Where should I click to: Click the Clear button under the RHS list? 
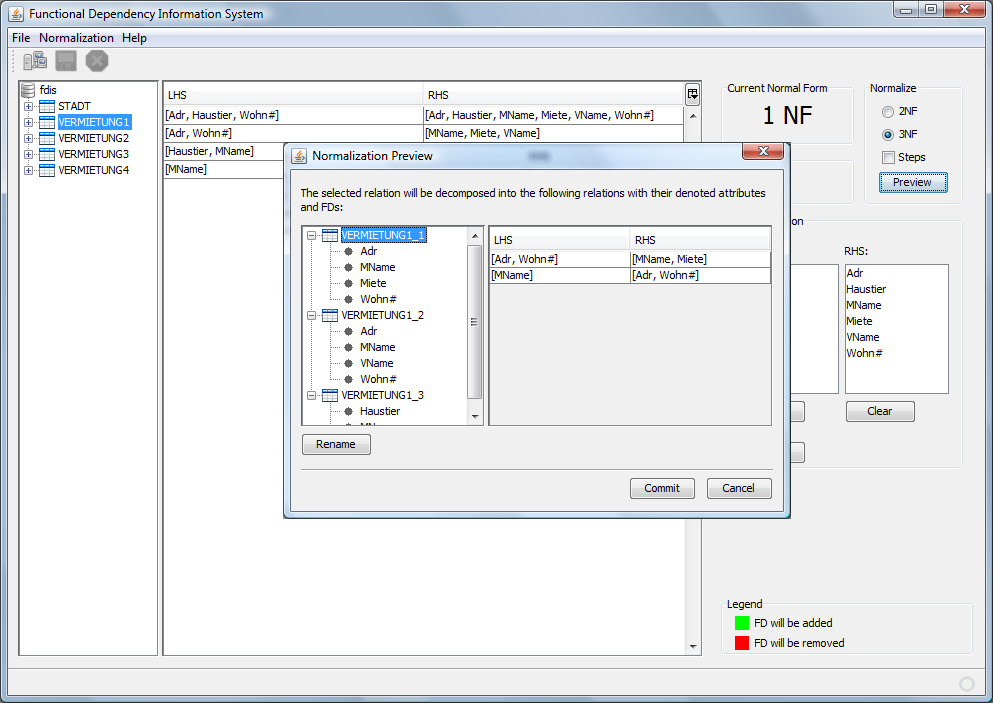[x=880, y=412]
